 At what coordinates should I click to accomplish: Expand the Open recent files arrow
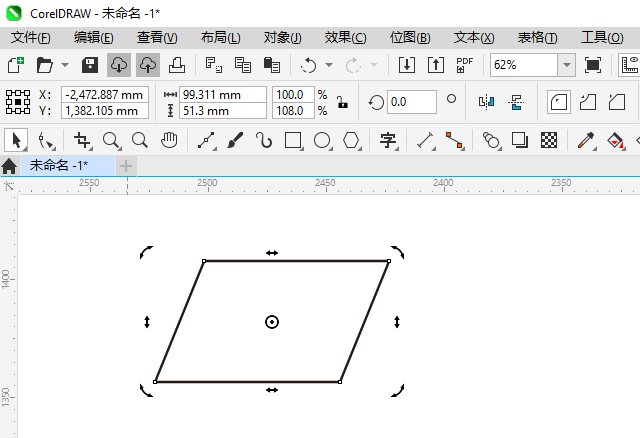point(65,65)
